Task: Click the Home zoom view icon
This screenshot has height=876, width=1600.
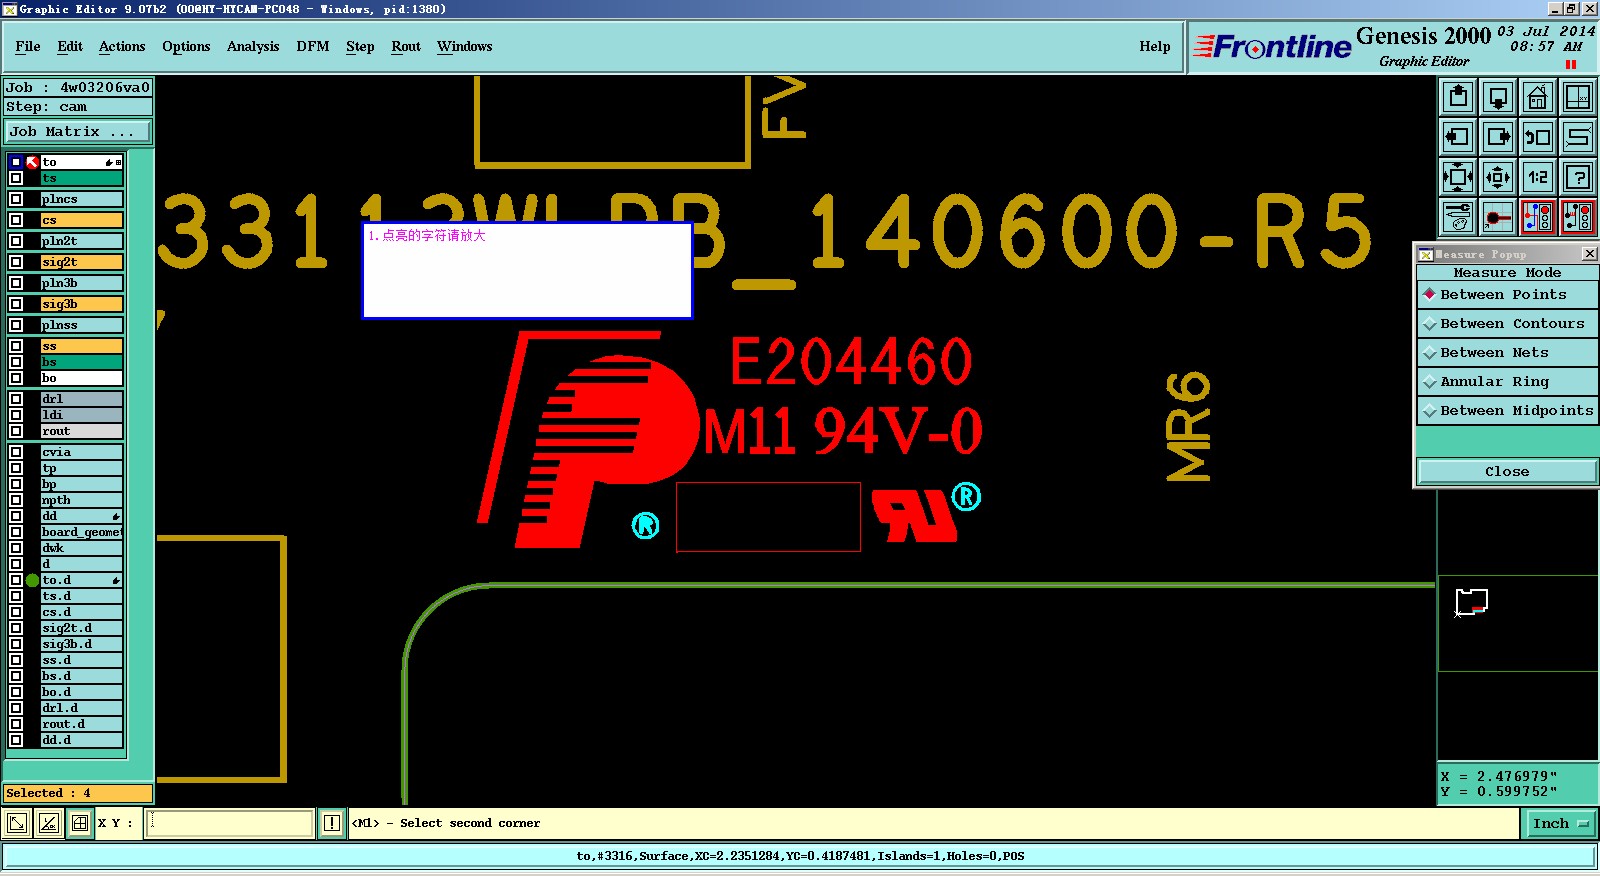Action: coord(1538,97)
